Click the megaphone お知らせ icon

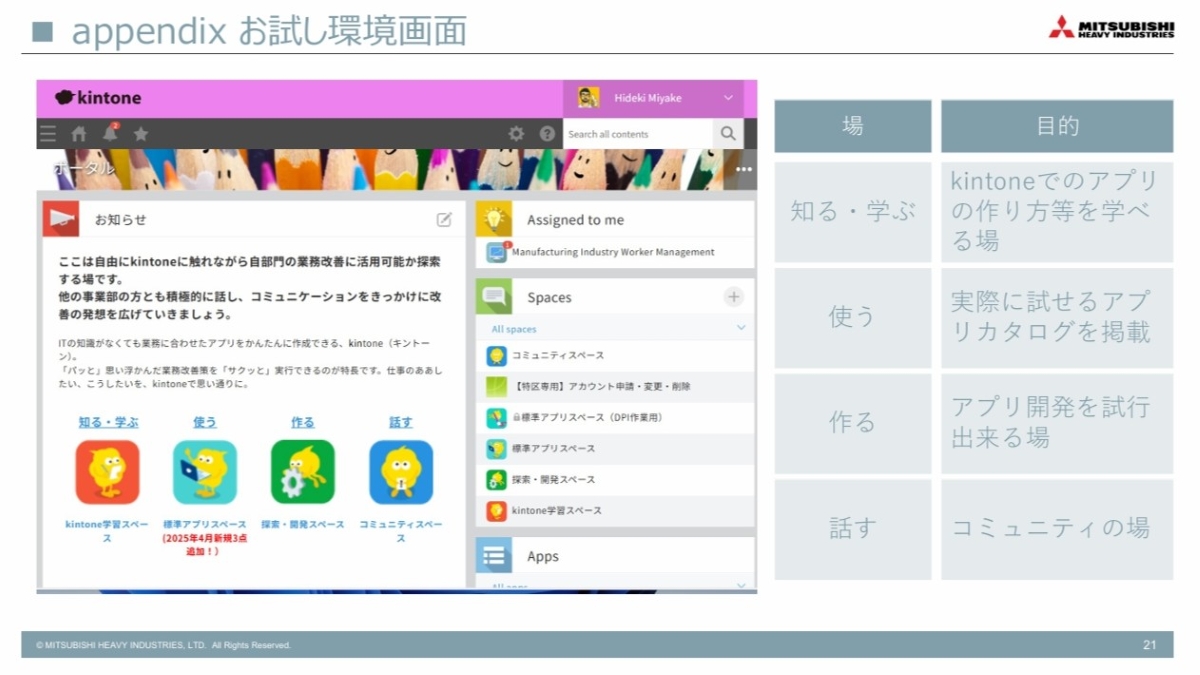(x=61, y=219)
